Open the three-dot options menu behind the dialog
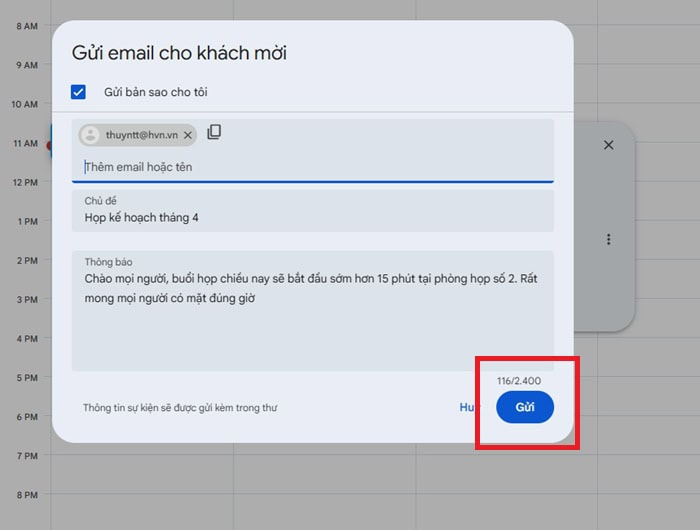 (608, 240)
